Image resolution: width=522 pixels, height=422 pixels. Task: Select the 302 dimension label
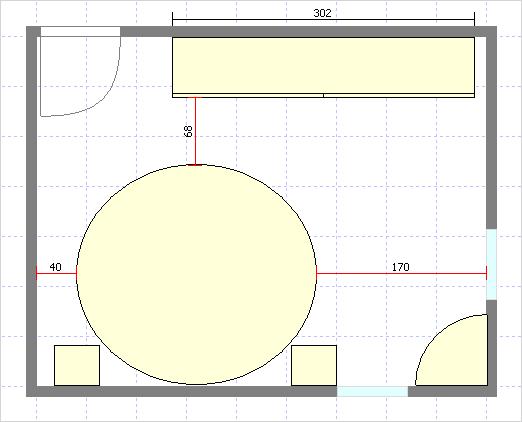322,13
